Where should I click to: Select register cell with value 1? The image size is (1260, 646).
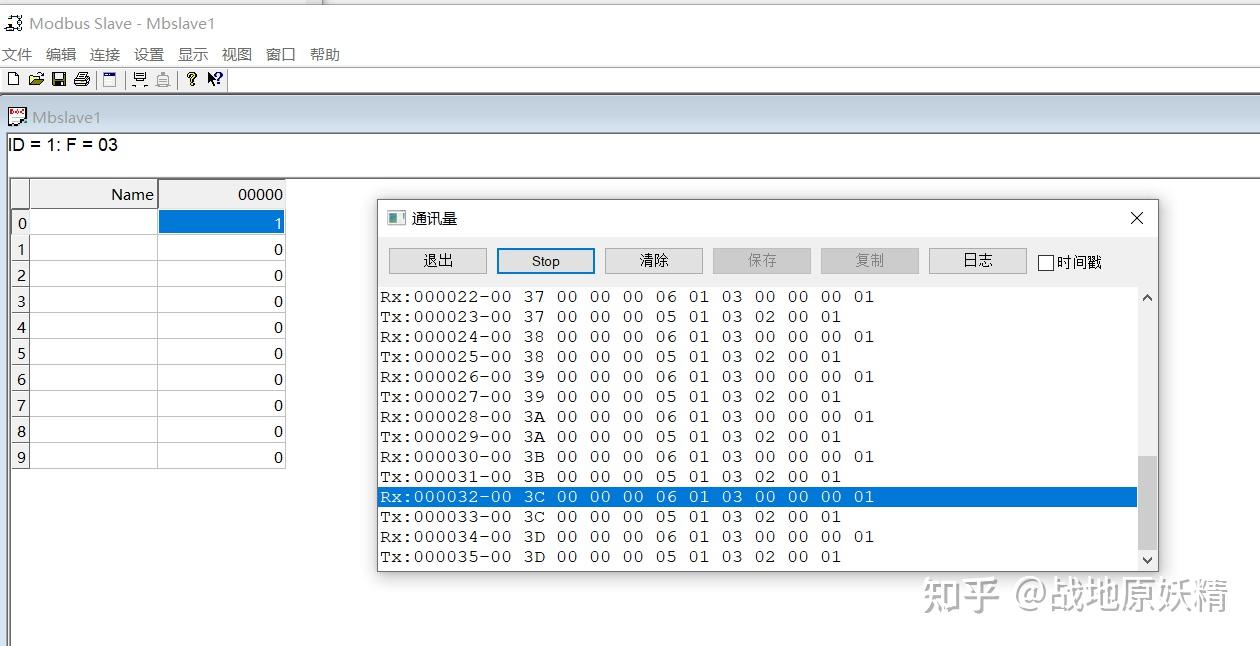coord(221,222)
